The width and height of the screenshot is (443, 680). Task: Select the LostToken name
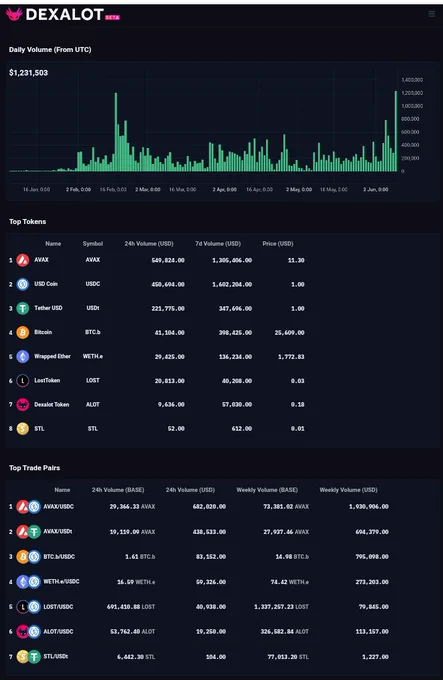pyautogui.click(x=47, y=381)
